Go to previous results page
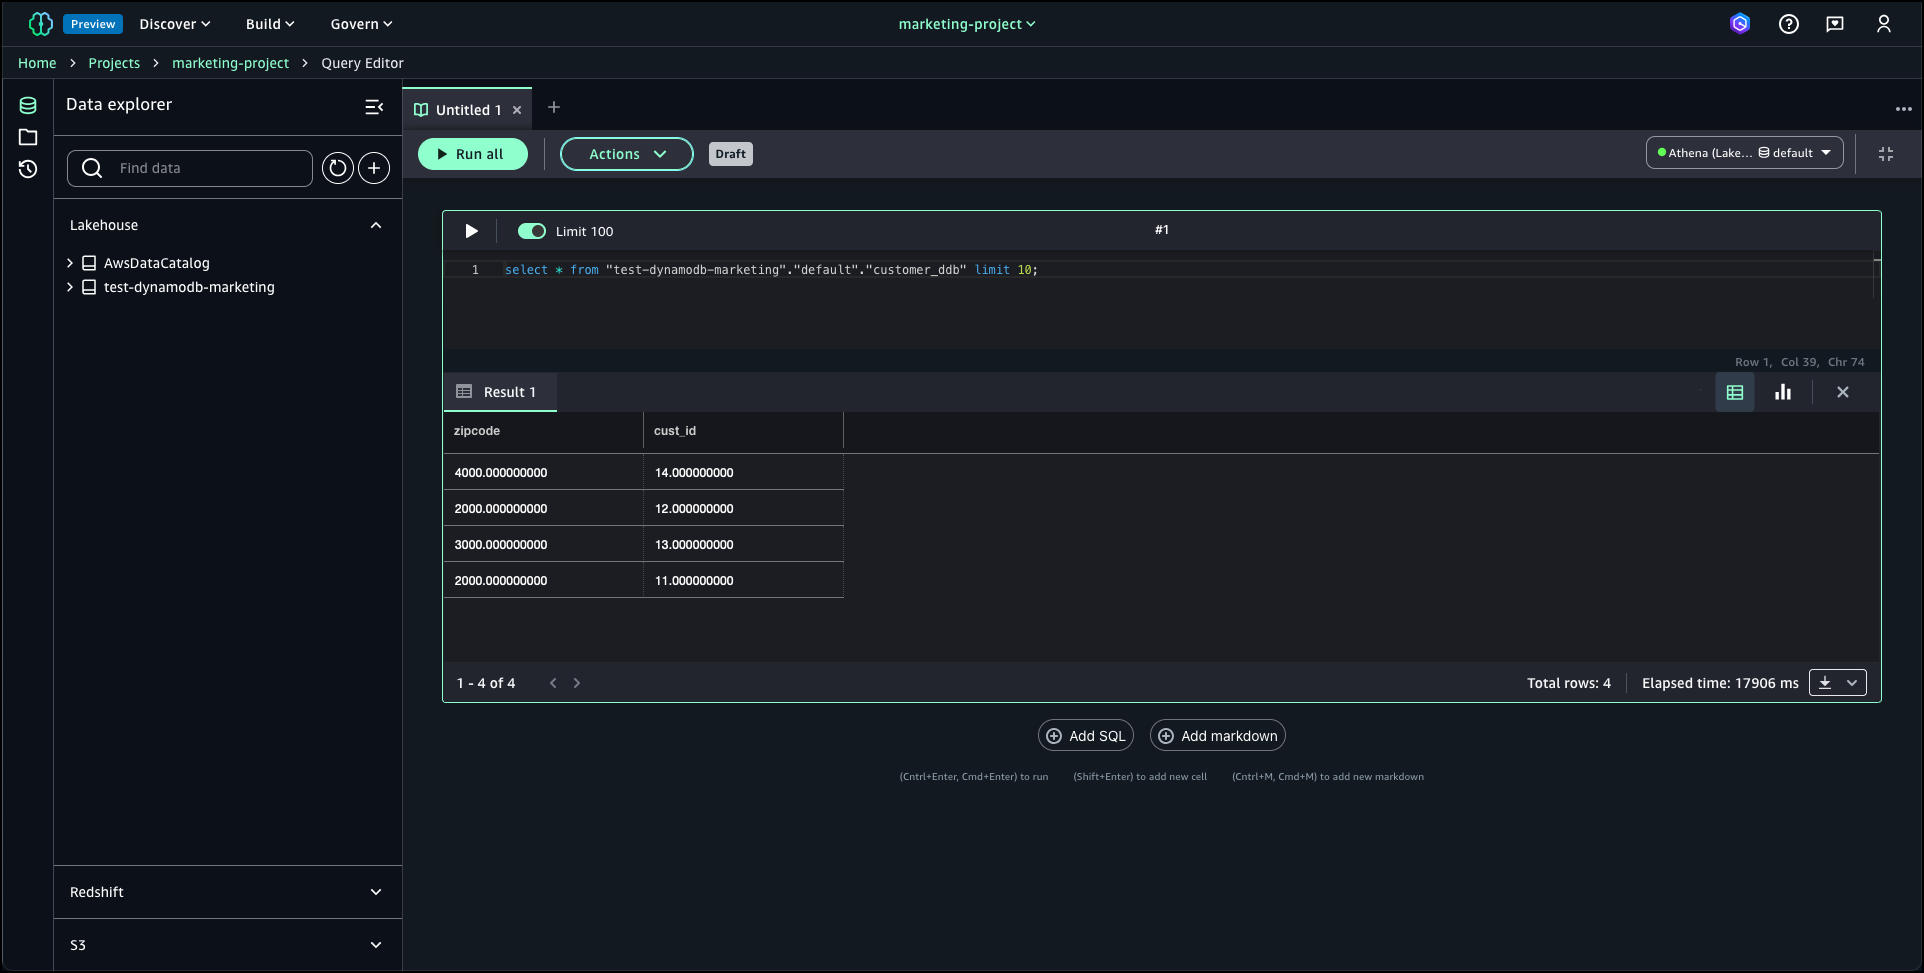The height and width of the screenshot is (973, 1924). coord(553,683)
